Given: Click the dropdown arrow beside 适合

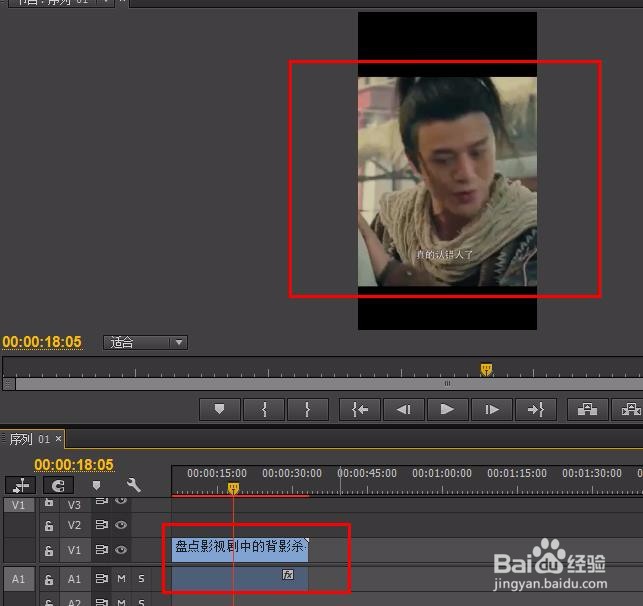Looking at the screenshot, I should 179,342.
